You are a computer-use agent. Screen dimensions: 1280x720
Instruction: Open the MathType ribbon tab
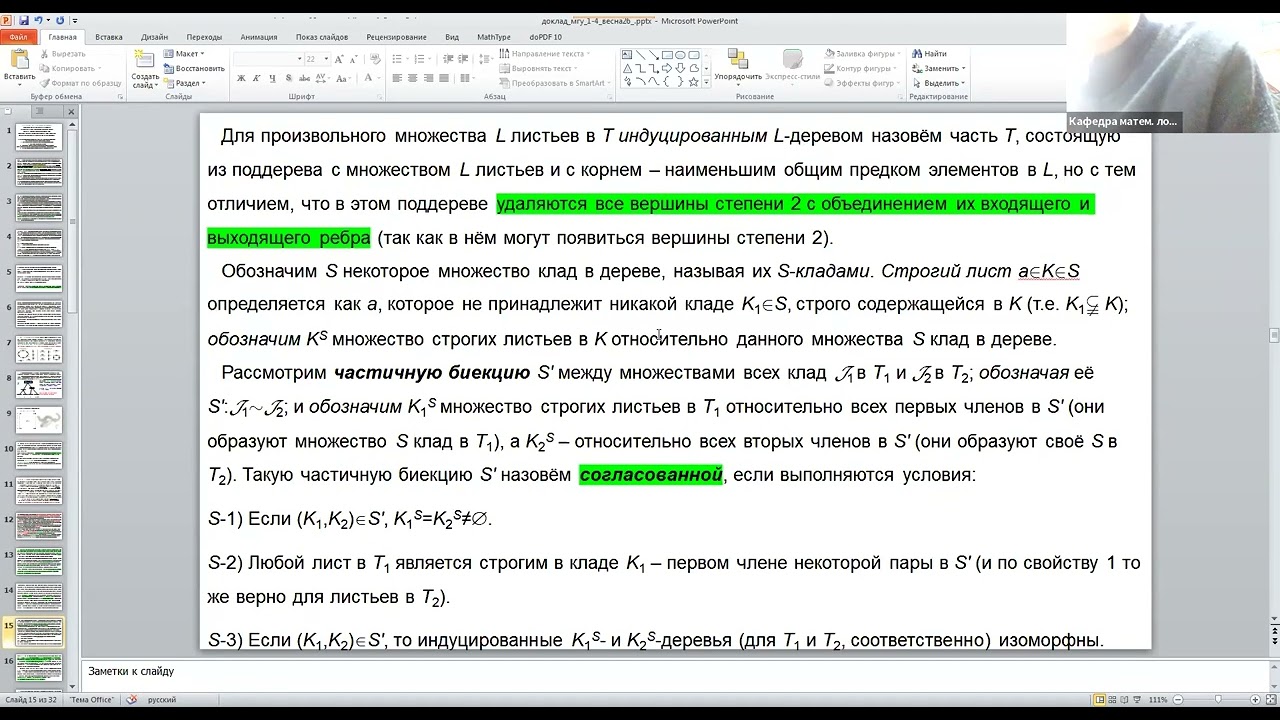pos(494,37)
